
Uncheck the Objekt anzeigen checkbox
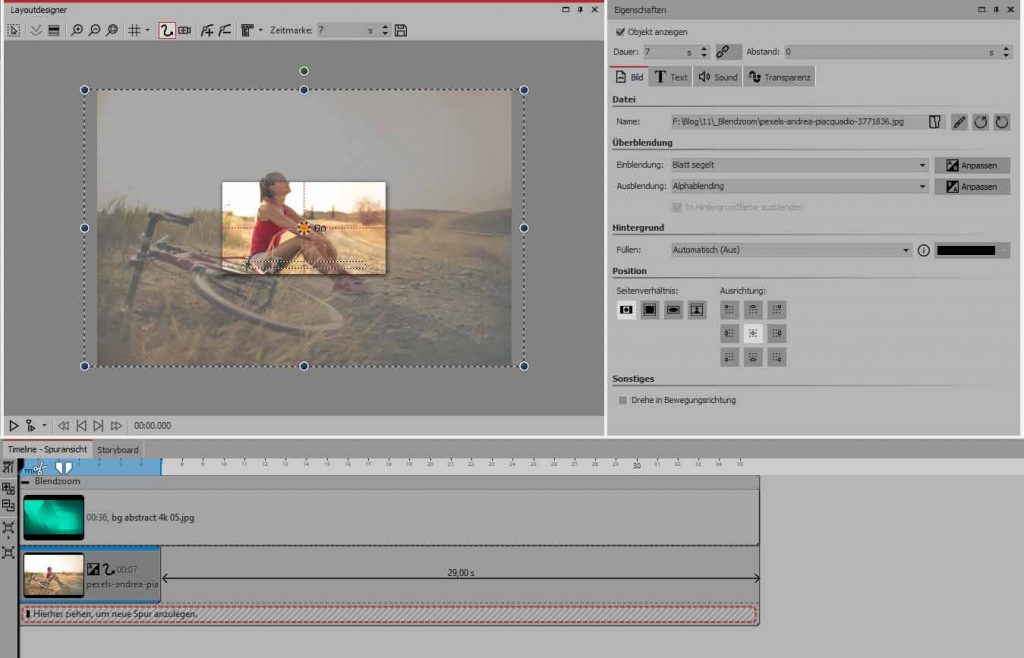tap(620, 32)
